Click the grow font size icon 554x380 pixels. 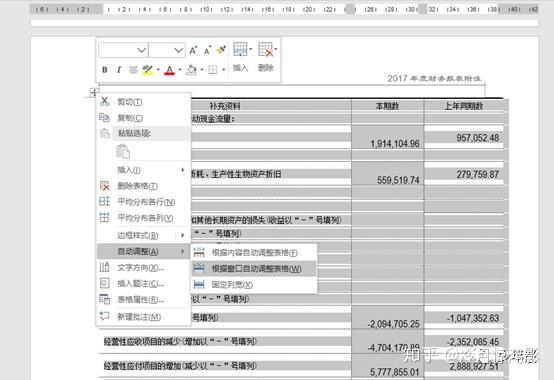tap(193, 51)
